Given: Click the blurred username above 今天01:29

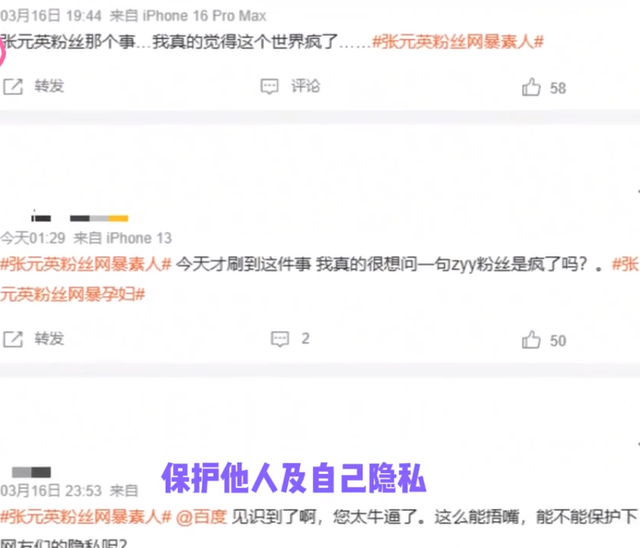Looking at the screenshot, I should [80, 218].
